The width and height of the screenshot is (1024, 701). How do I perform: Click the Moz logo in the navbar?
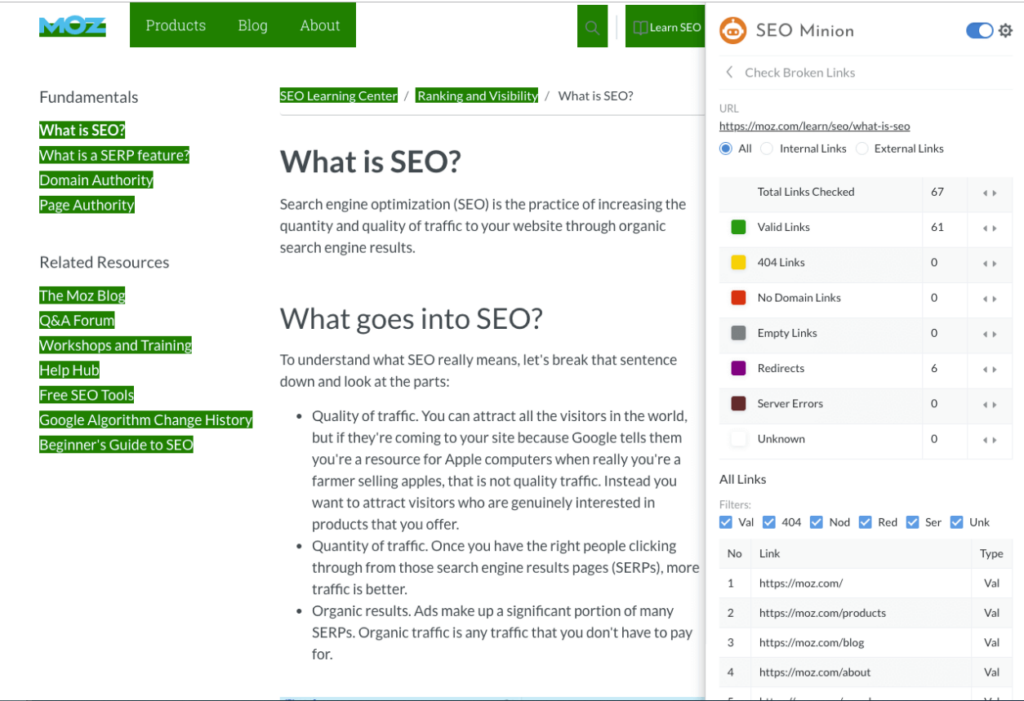[x=71, y=25]
